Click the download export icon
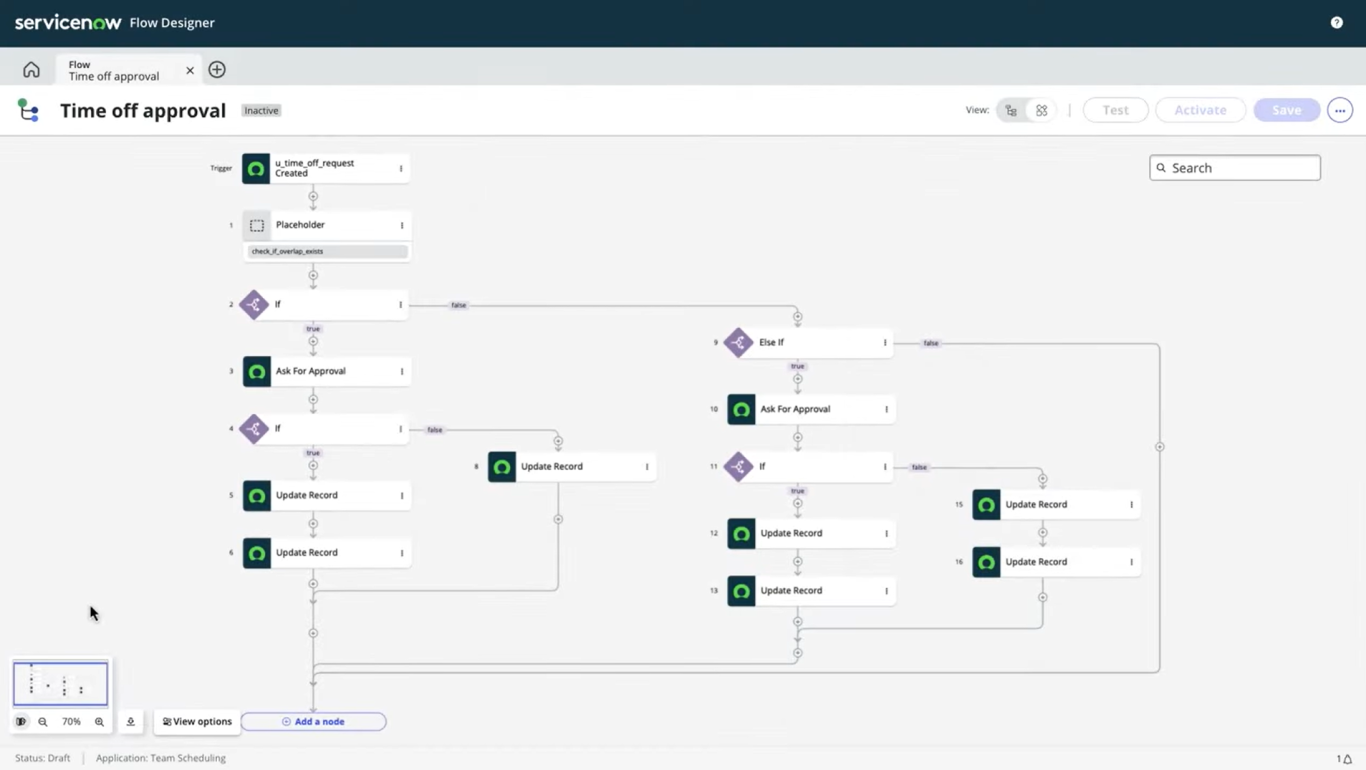Screen dimensions: 1366x770 point(130,722)
